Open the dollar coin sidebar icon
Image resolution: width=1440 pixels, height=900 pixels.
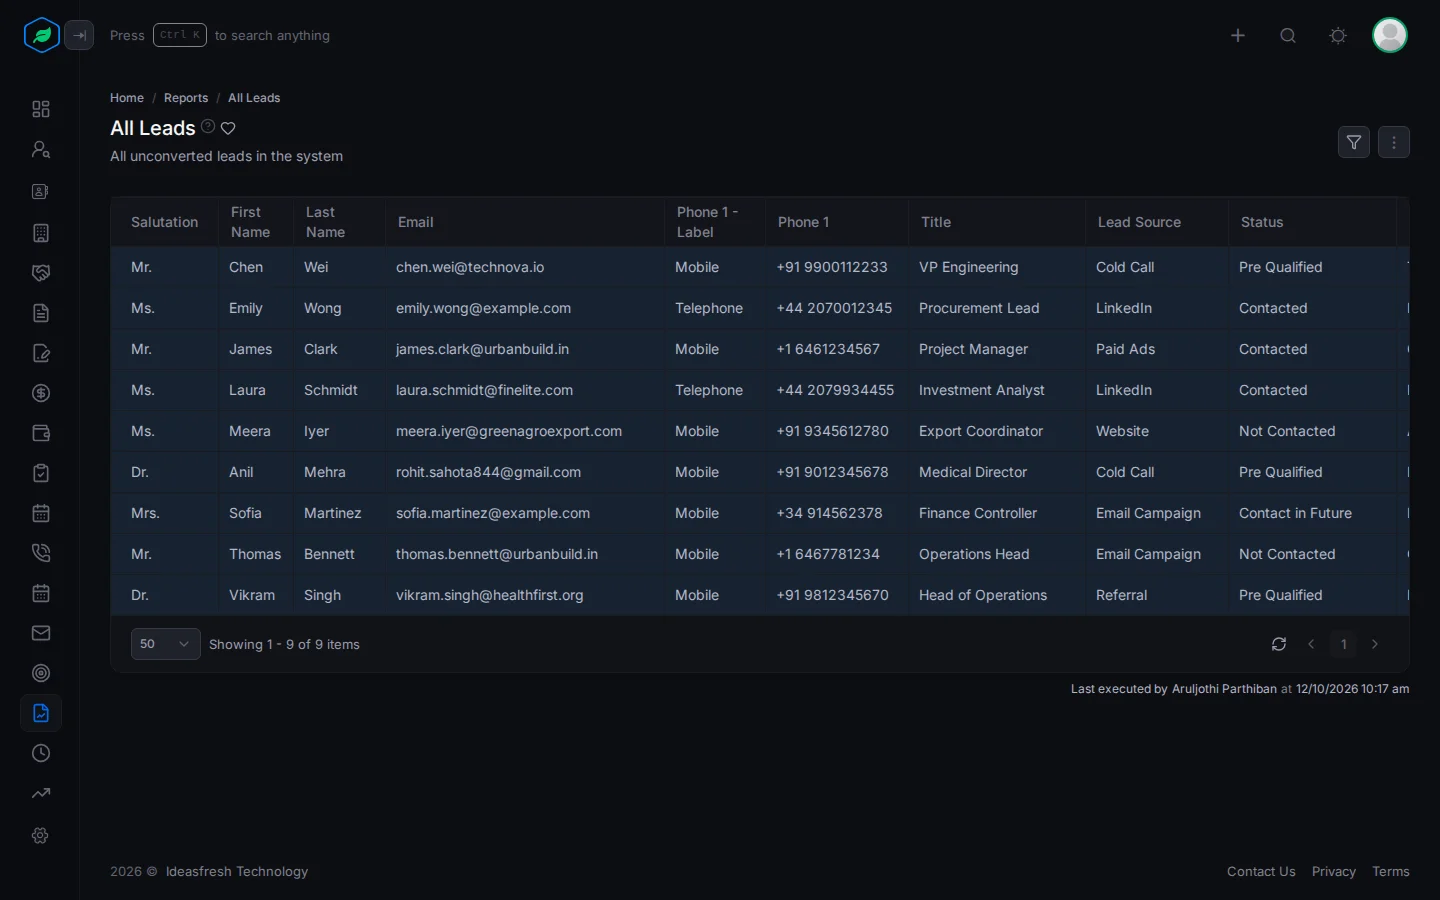41,393
